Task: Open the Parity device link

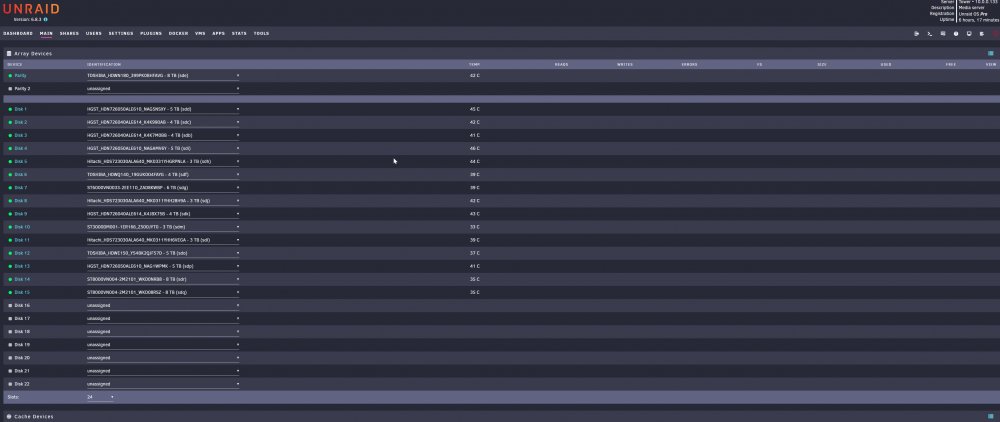Action: [x=20, y=75]
